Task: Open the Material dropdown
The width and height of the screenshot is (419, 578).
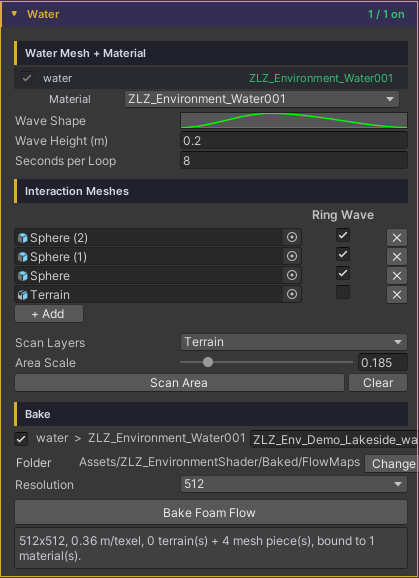Action: tap(262, 99)
